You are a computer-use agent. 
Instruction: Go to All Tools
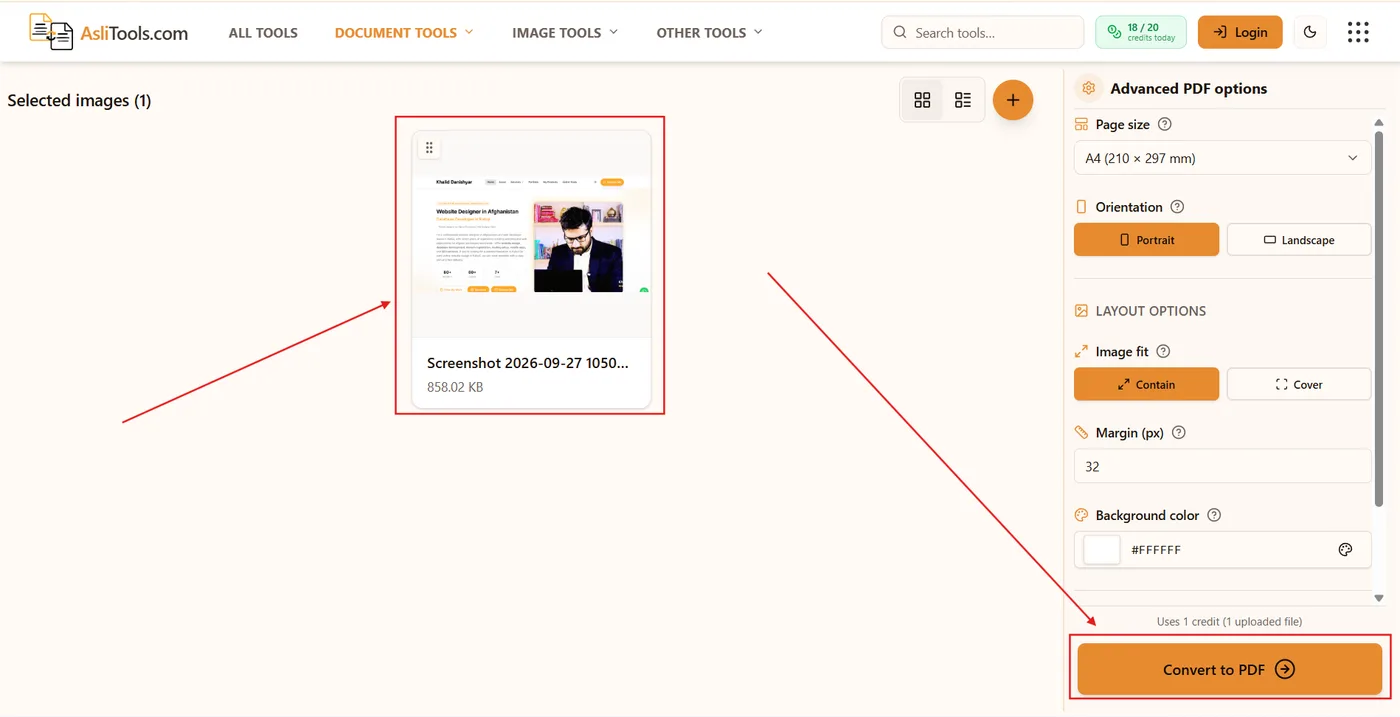[x=263, y=32]
